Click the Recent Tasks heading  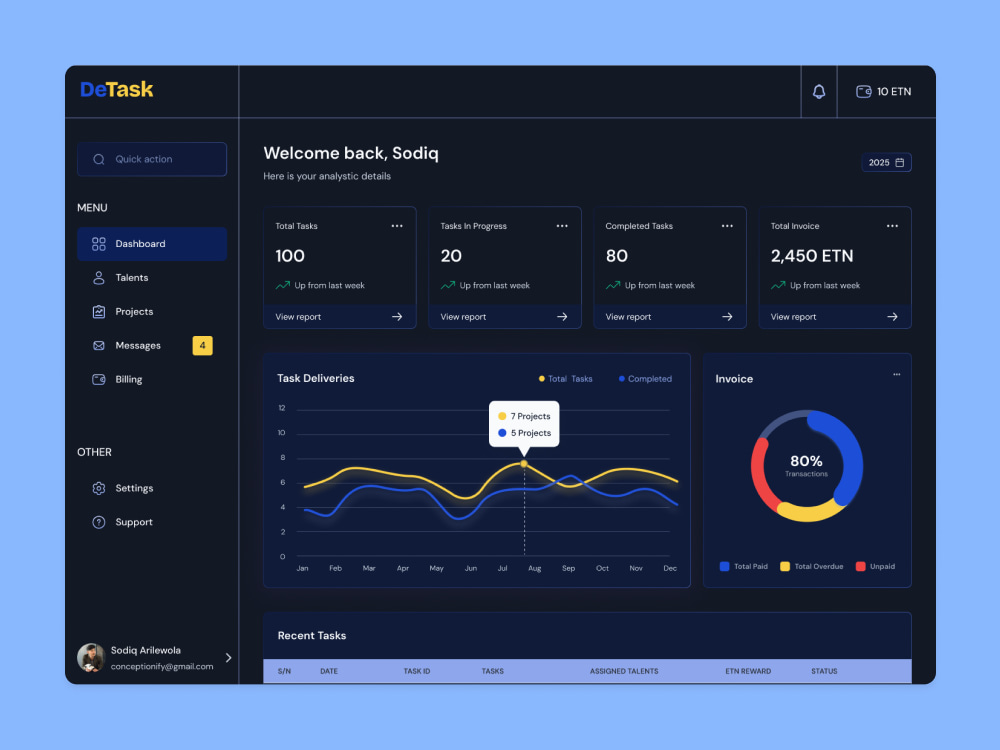coord(312,636)
